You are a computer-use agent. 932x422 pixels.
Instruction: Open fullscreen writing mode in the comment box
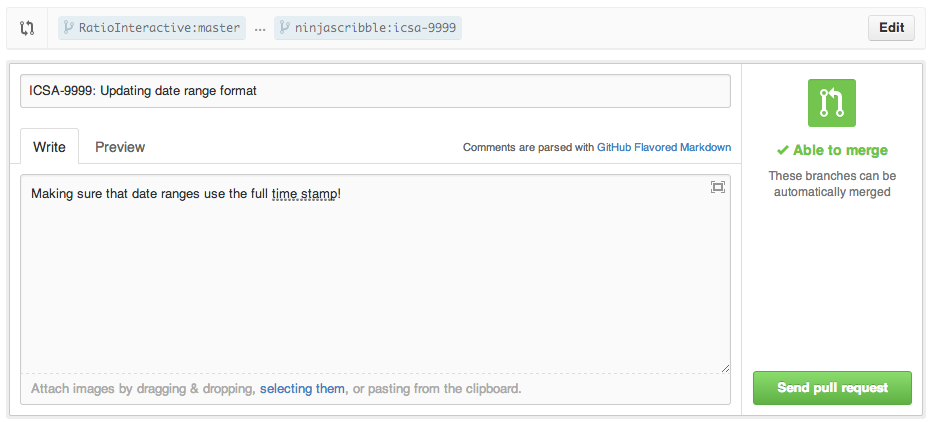(x=717, y=187)
